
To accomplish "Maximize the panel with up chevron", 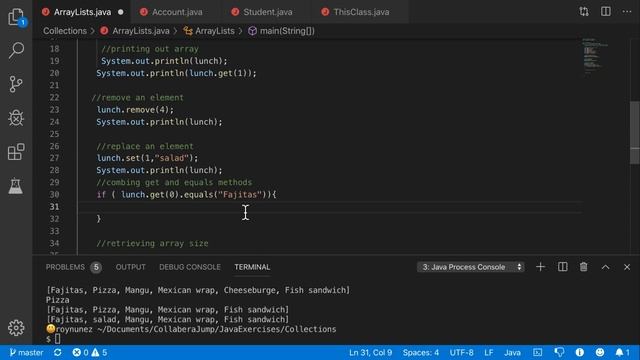I will (x=605, y=267).
